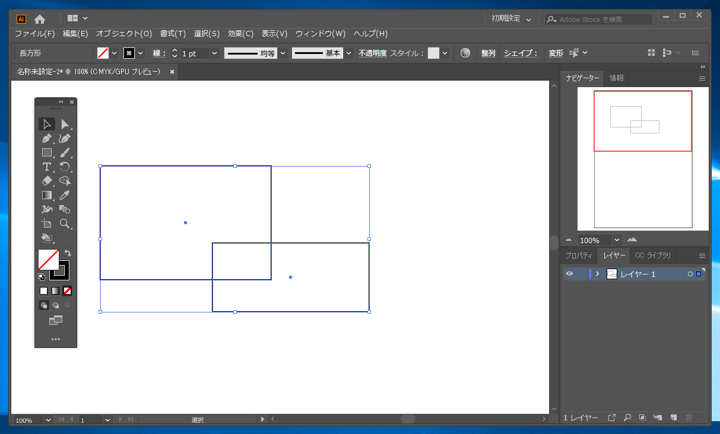This screenshot has width=720, height=434.
Task: Open the 効果(C) menu
Action: [240, 34]
